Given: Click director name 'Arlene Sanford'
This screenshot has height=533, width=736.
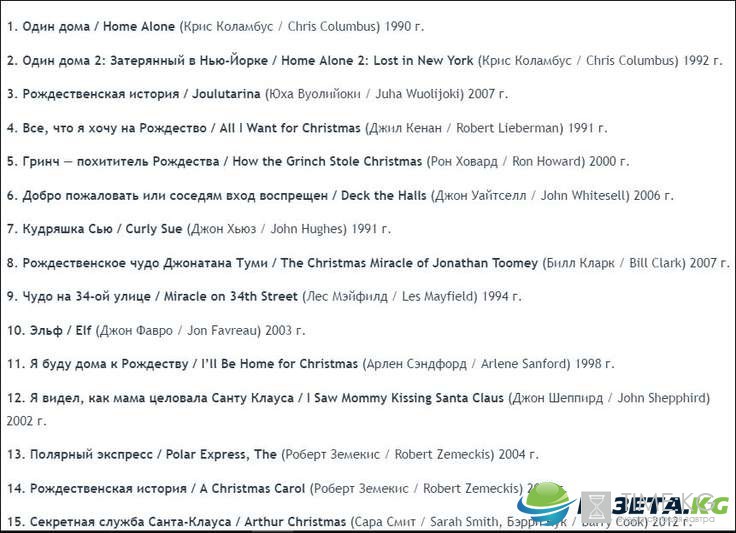Looking at the screenshot, I should [523, 364].
